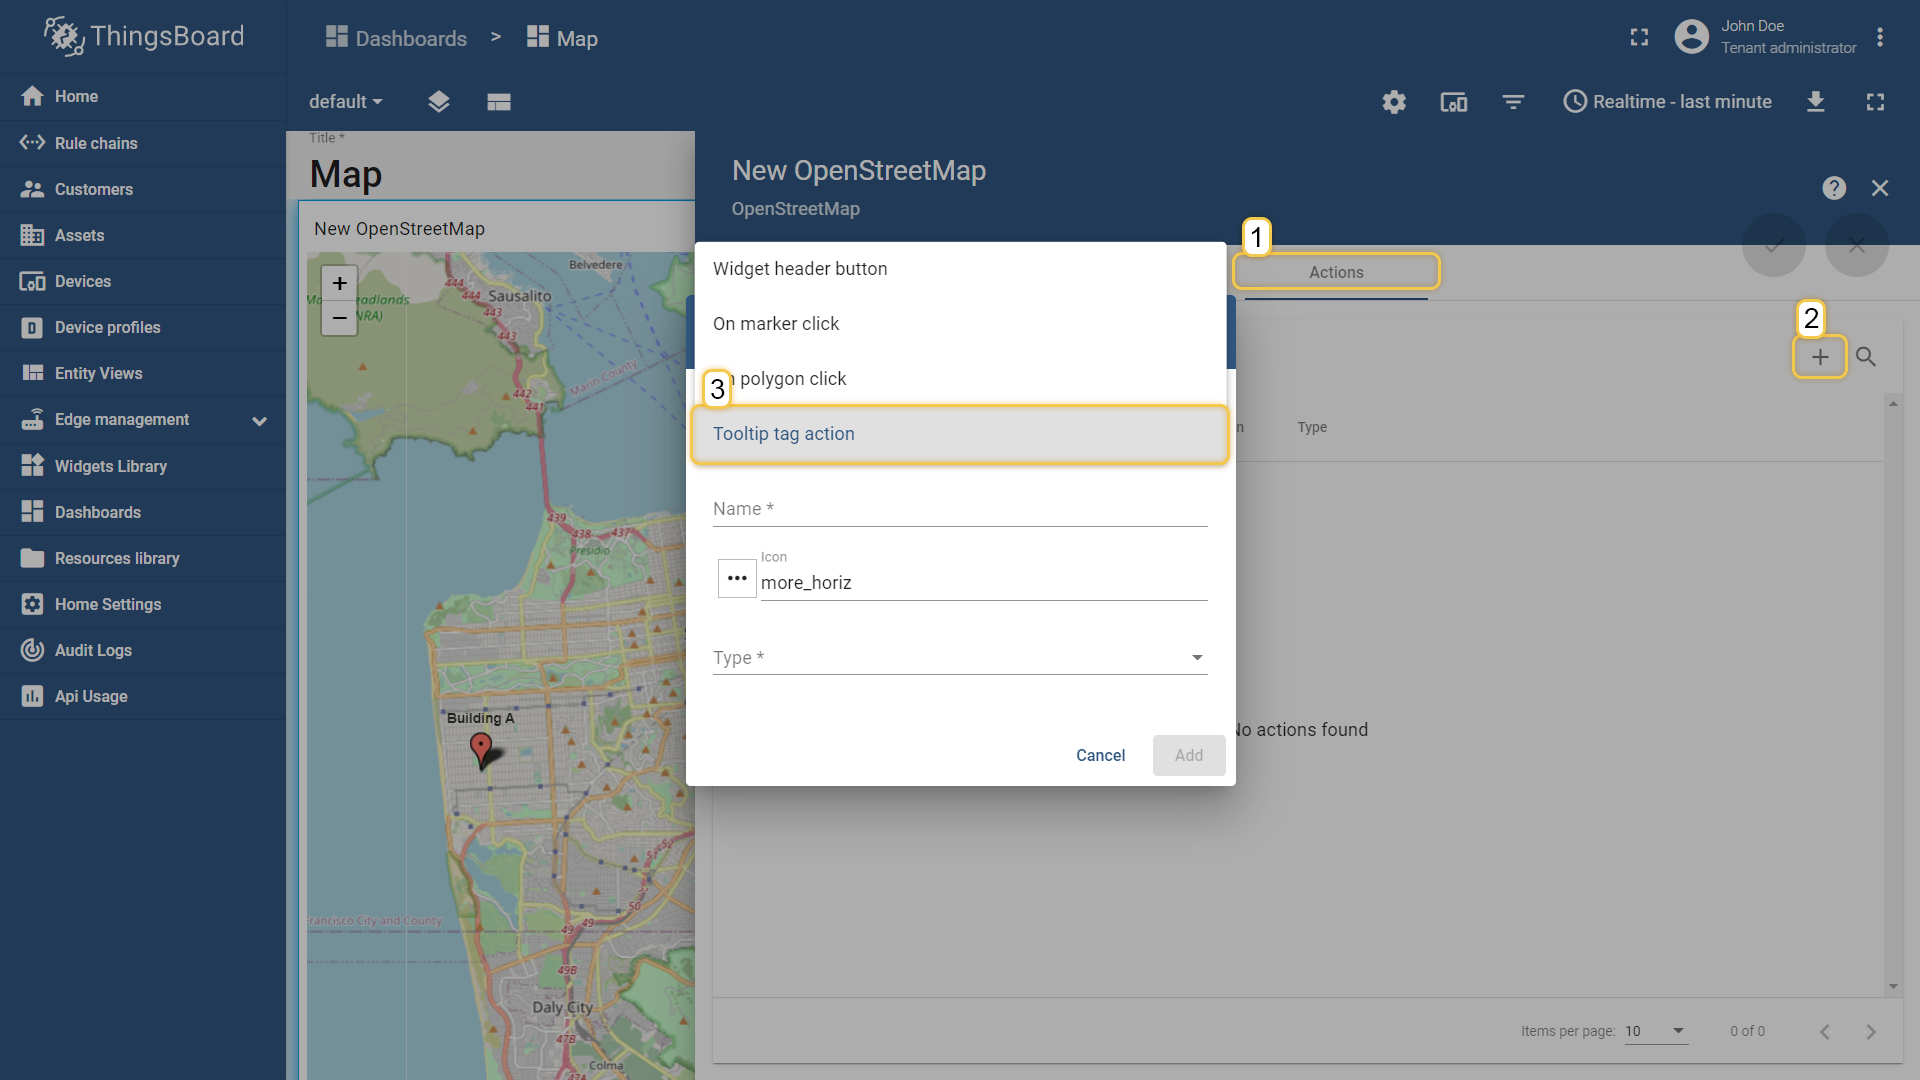Image resolution: width=1920 pixels, height=1080 pixels.
Task: Open Resources library page
Action: [142, 558]
